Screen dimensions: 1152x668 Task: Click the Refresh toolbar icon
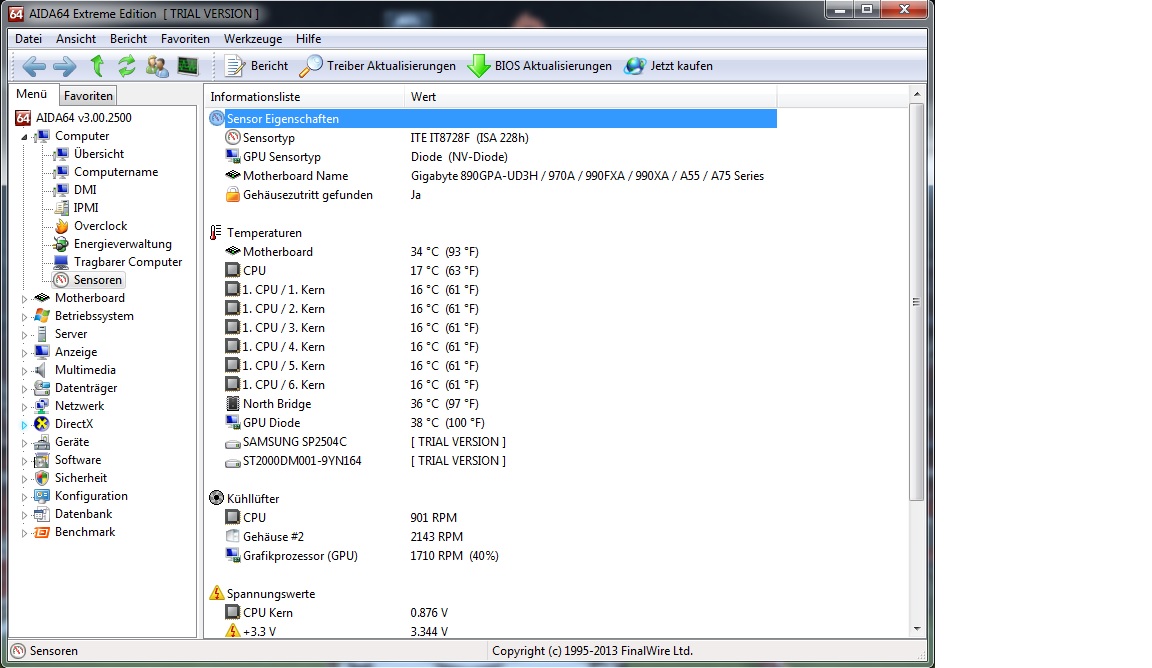(x=126, y=66)
